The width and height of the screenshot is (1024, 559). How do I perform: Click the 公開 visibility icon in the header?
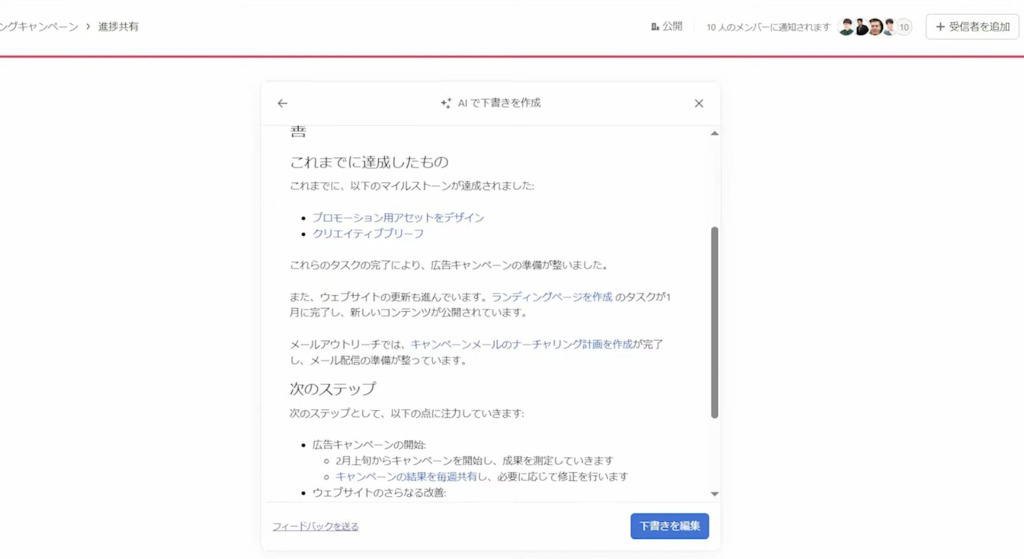coord(655,27)
